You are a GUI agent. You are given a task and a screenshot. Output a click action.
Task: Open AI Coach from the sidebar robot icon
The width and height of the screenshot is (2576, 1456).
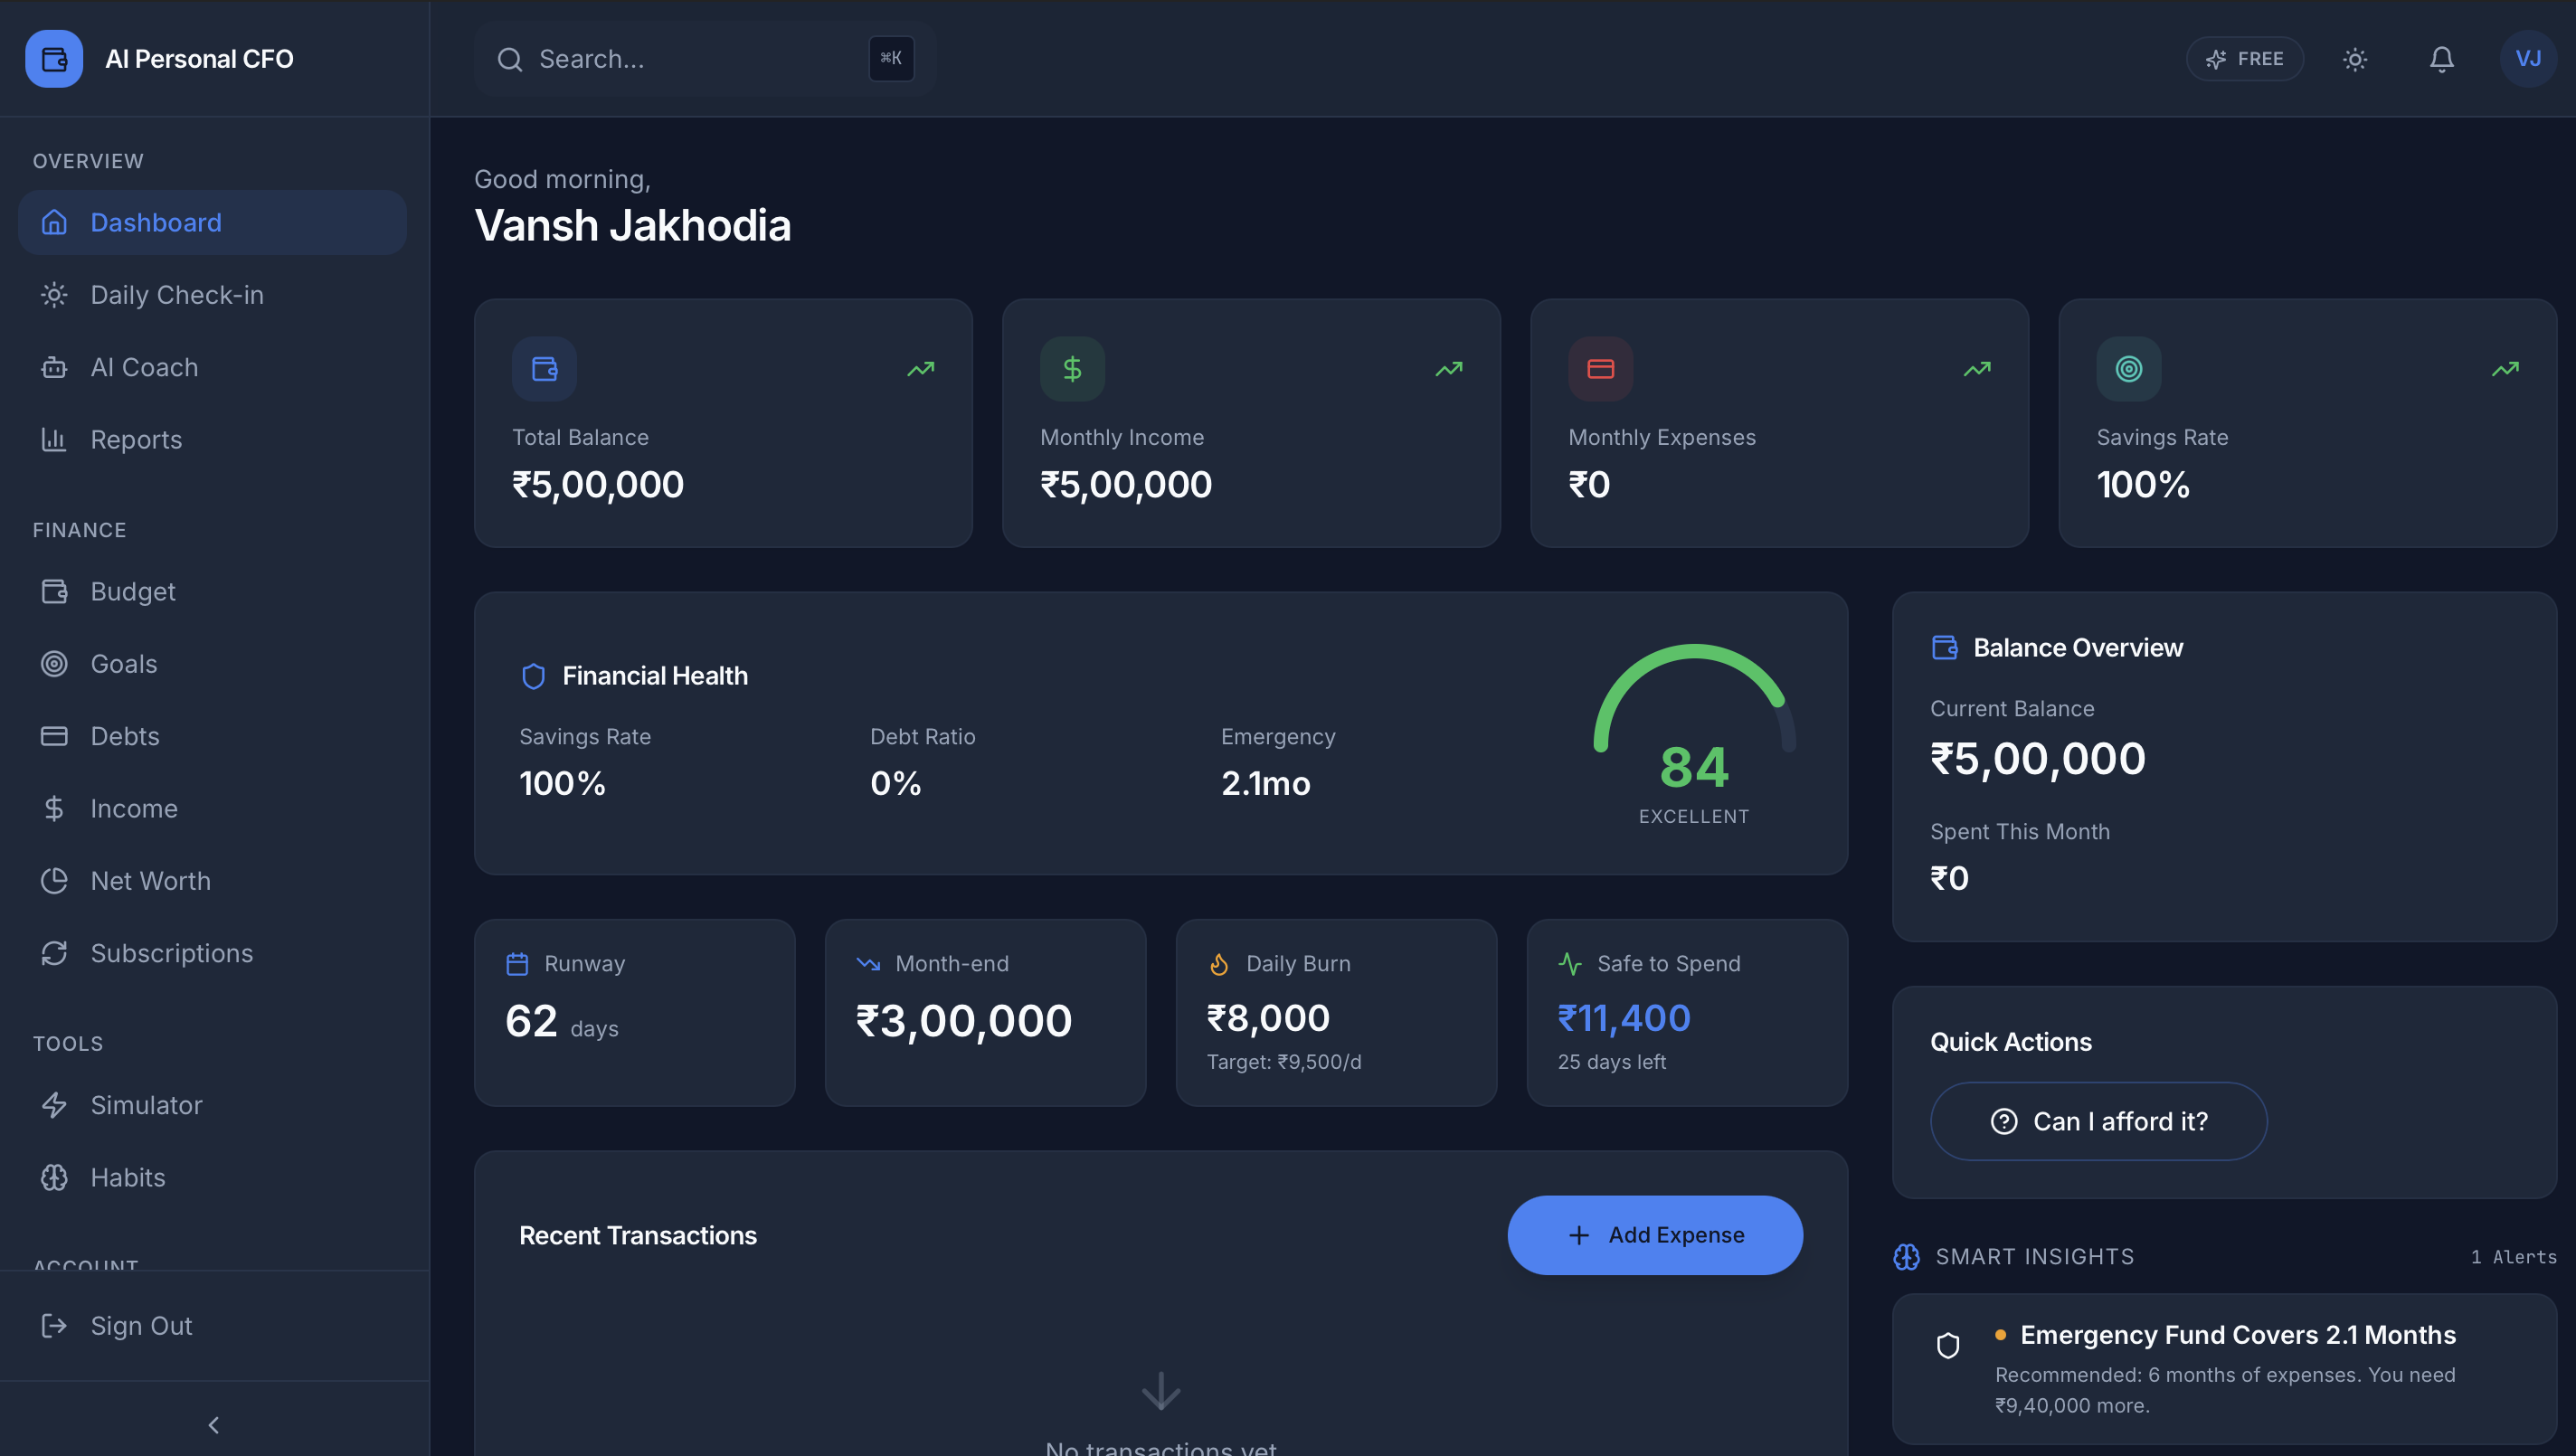[x=54, y=367]
